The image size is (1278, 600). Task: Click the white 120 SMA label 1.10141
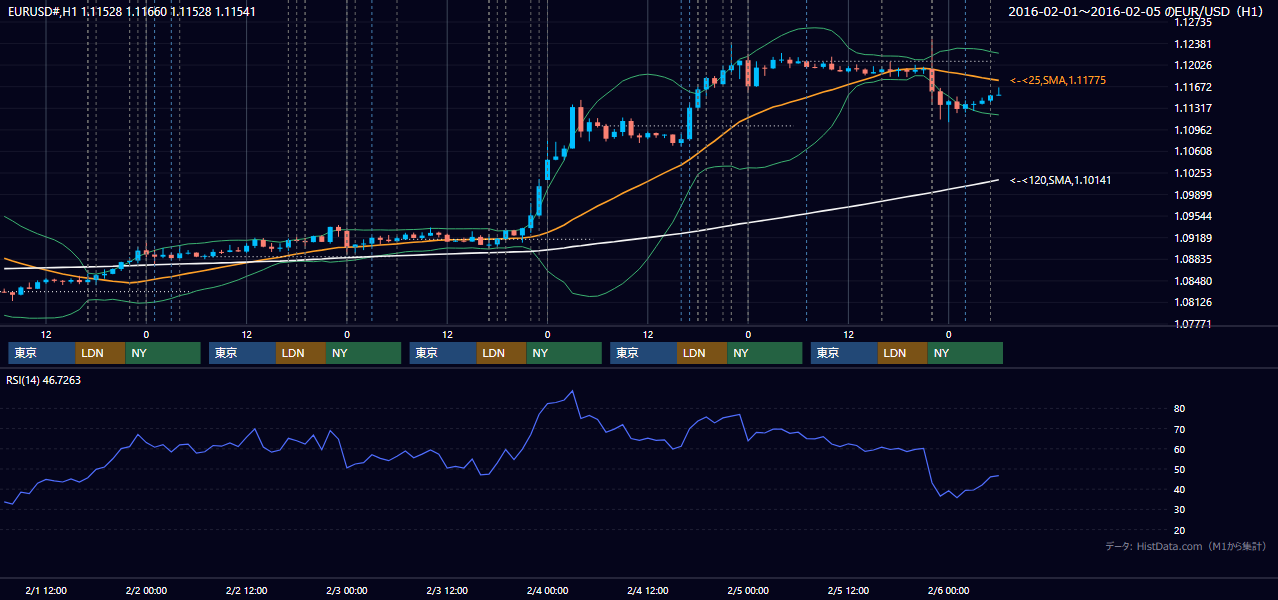pos(1060,180)
